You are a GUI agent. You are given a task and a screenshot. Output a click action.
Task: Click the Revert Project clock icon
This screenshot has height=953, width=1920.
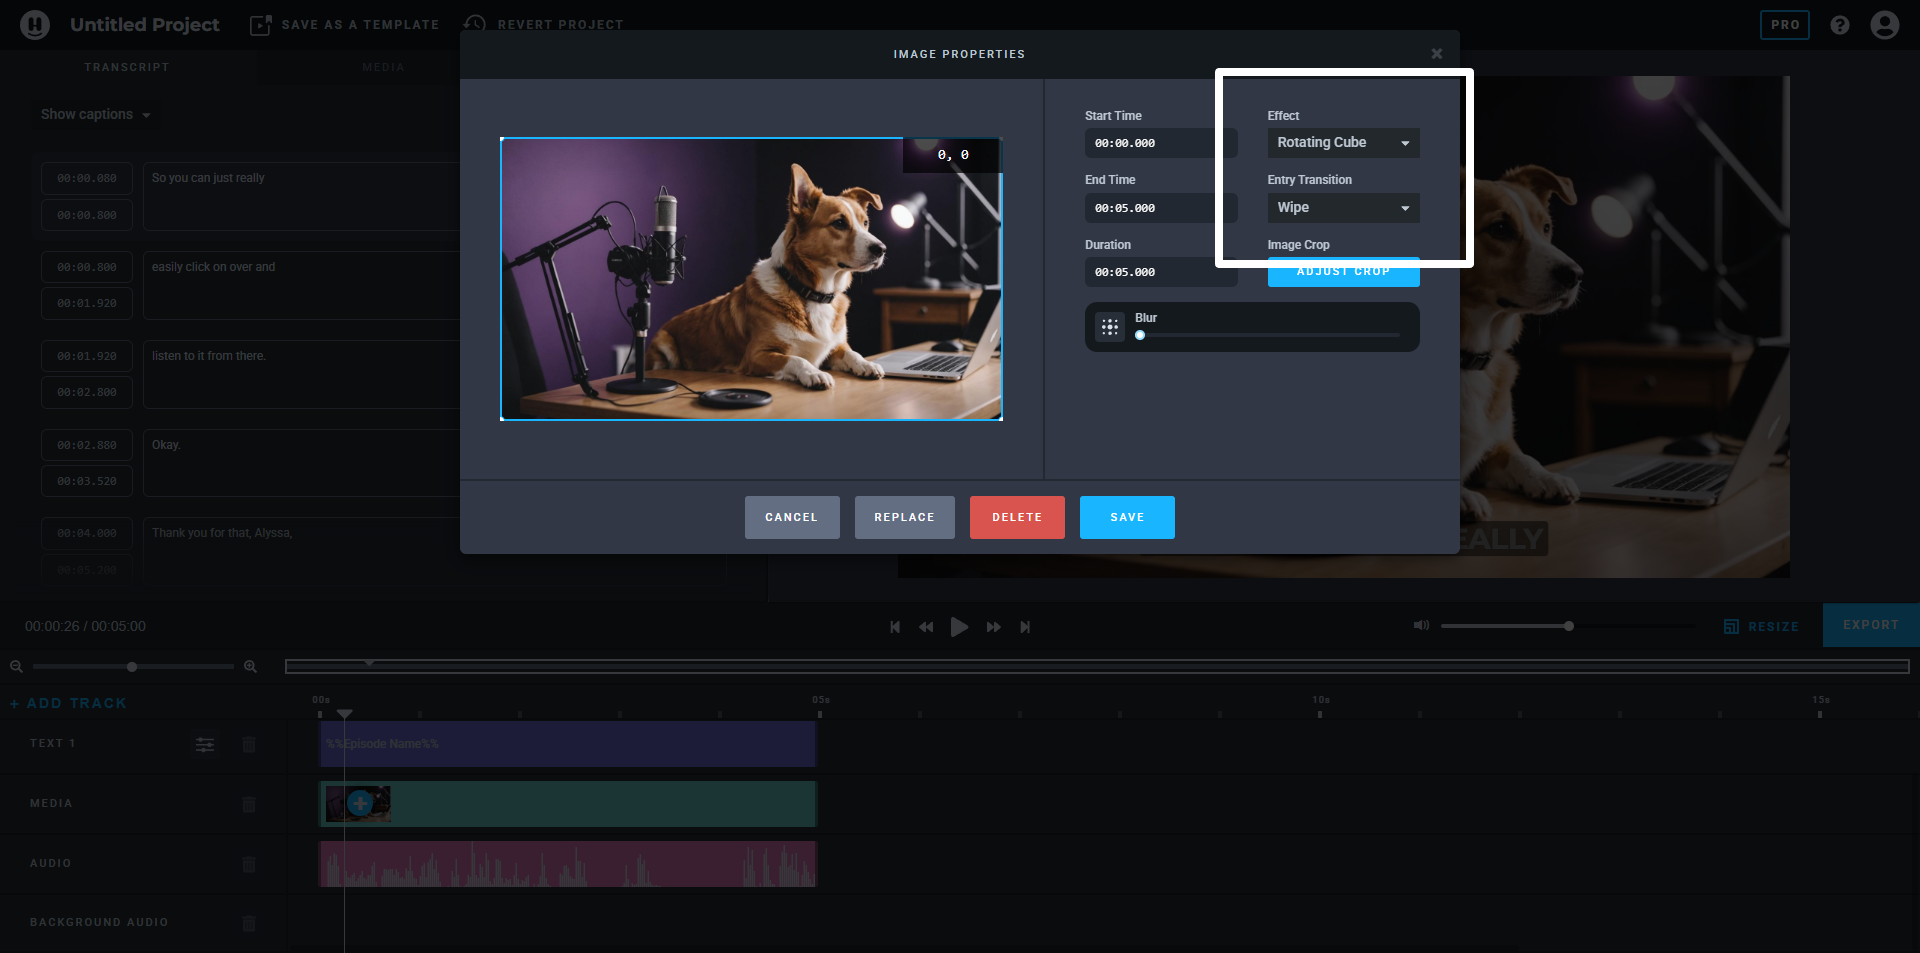pyautogui.click(x=475, y=24)
